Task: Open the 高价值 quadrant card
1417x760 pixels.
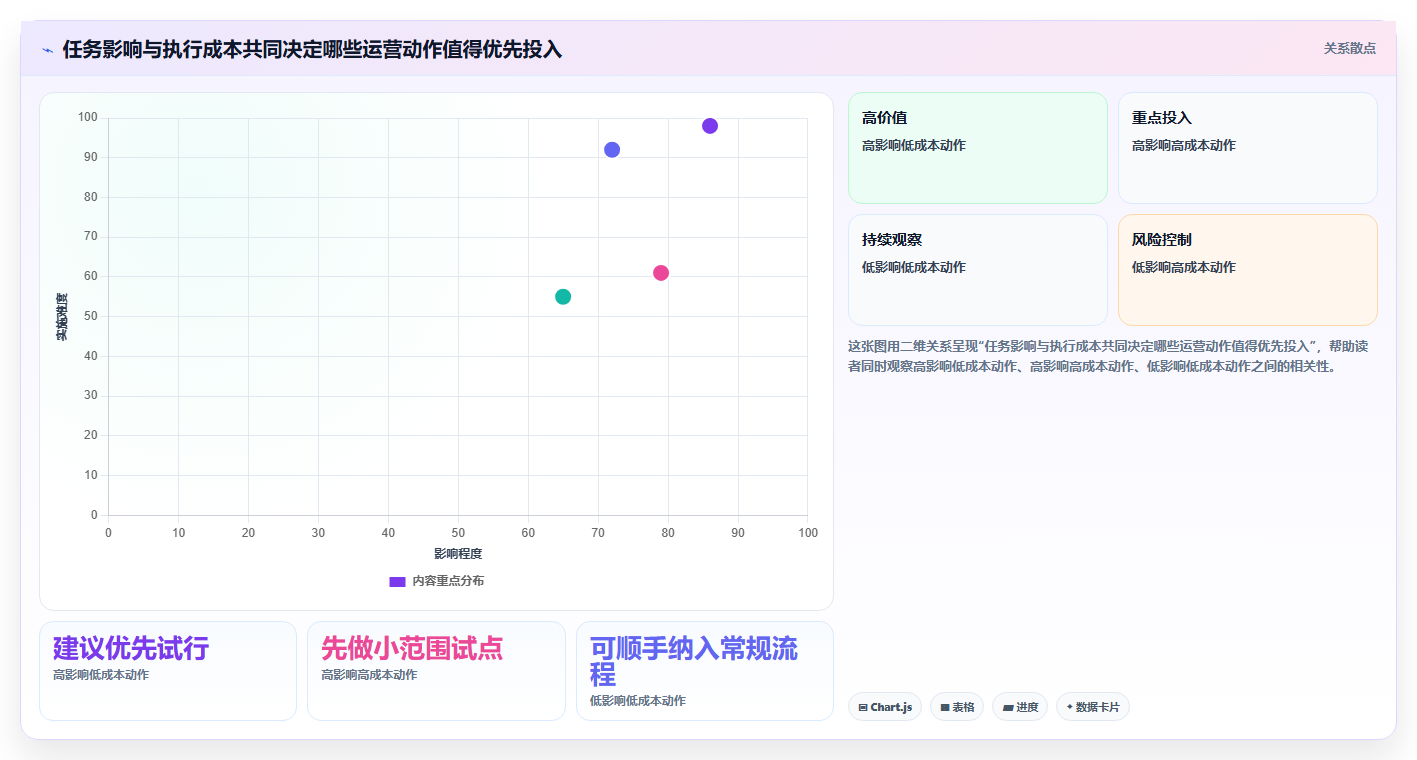Action: point(978,148)
